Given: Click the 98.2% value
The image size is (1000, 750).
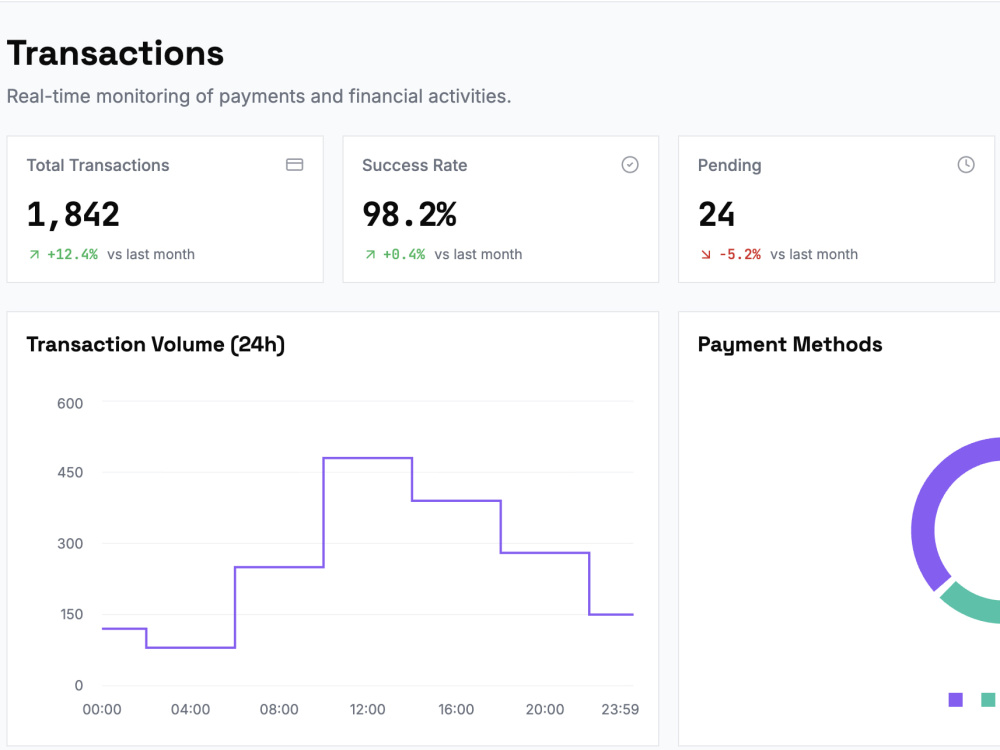Looking at the screenshot, I should pyautogui.click(x=409, y=214).
